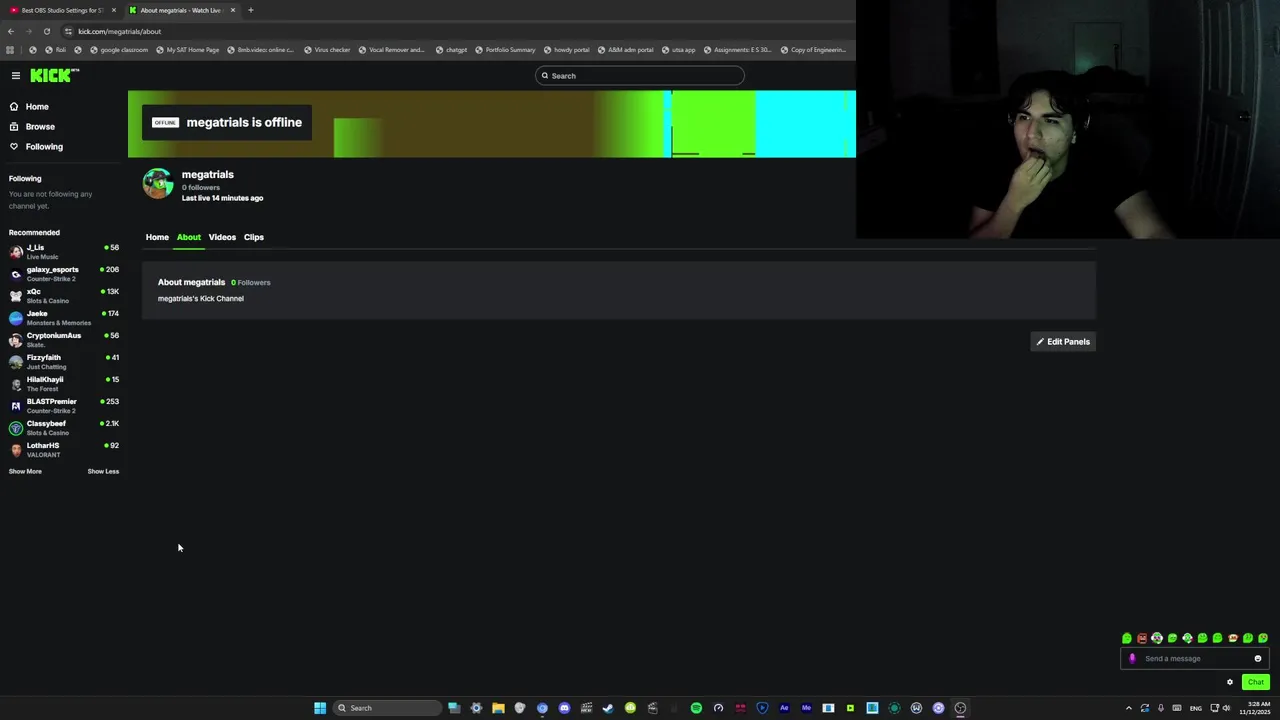Click the green Chat send button

coord(1256,682)
